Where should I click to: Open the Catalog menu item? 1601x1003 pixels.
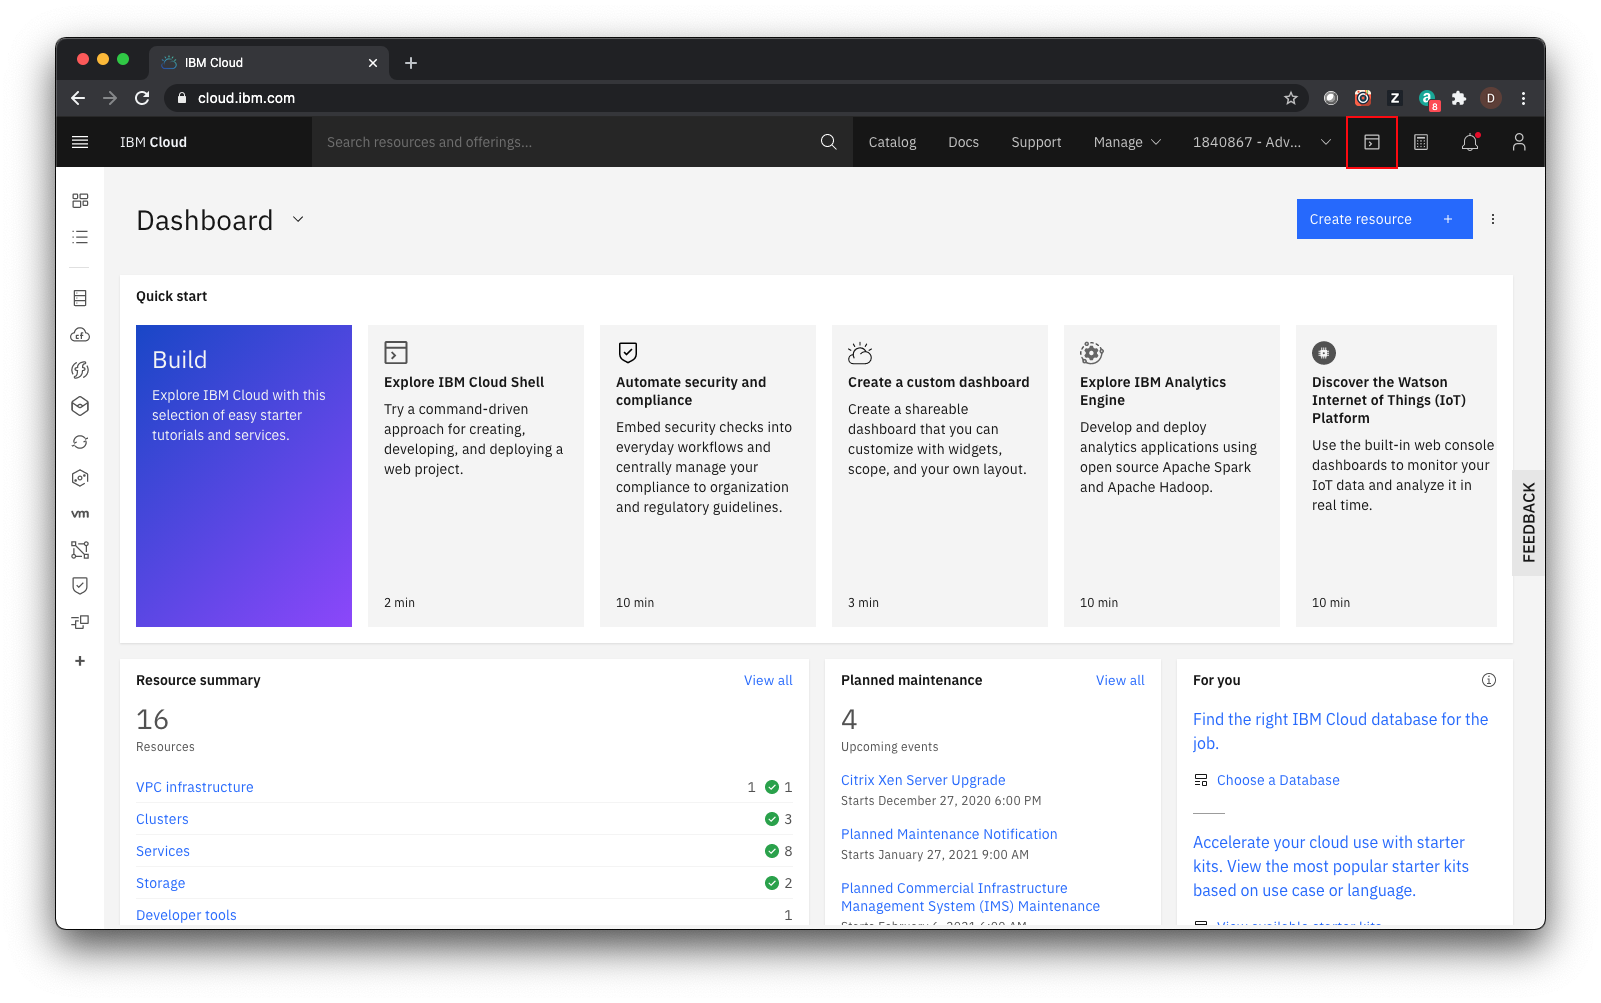tap(892, 142)
